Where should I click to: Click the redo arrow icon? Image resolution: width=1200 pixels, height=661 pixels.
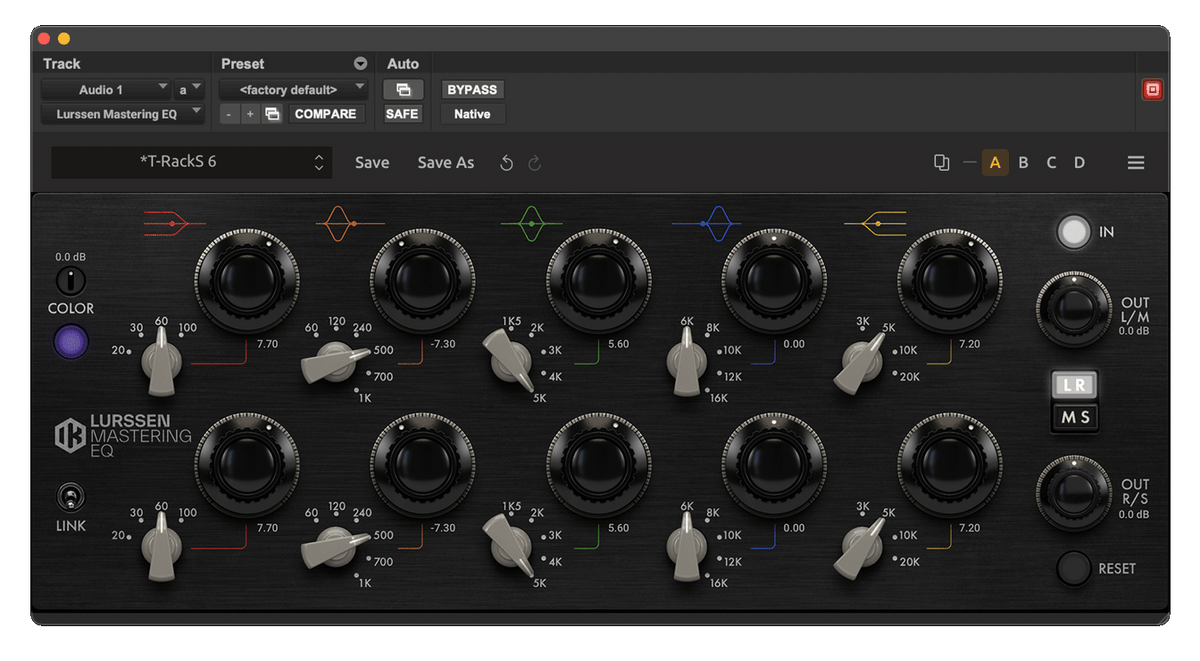coord(535,163)
